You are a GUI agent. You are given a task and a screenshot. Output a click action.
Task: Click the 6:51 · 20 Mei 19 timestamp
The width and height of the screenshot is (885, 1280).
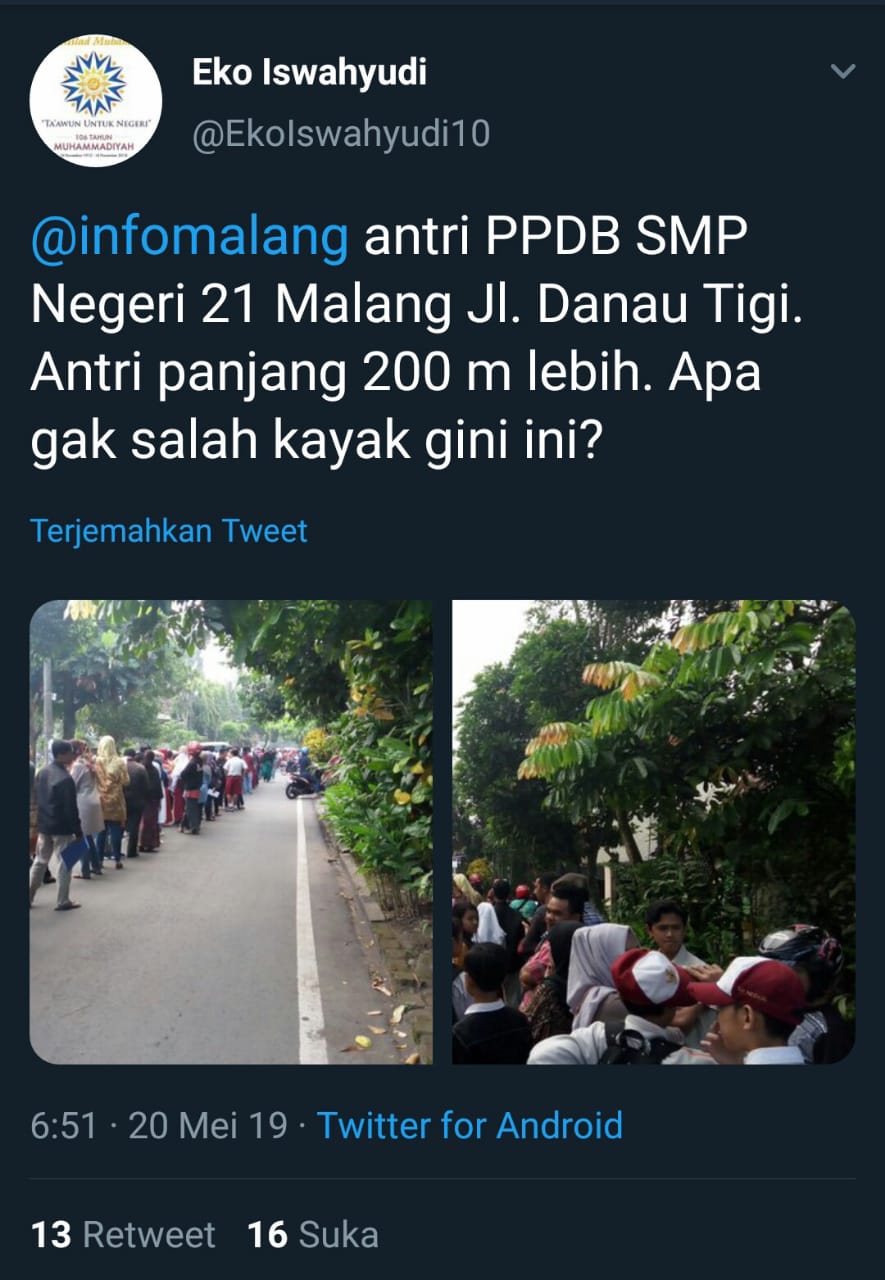pos(159,1126)
